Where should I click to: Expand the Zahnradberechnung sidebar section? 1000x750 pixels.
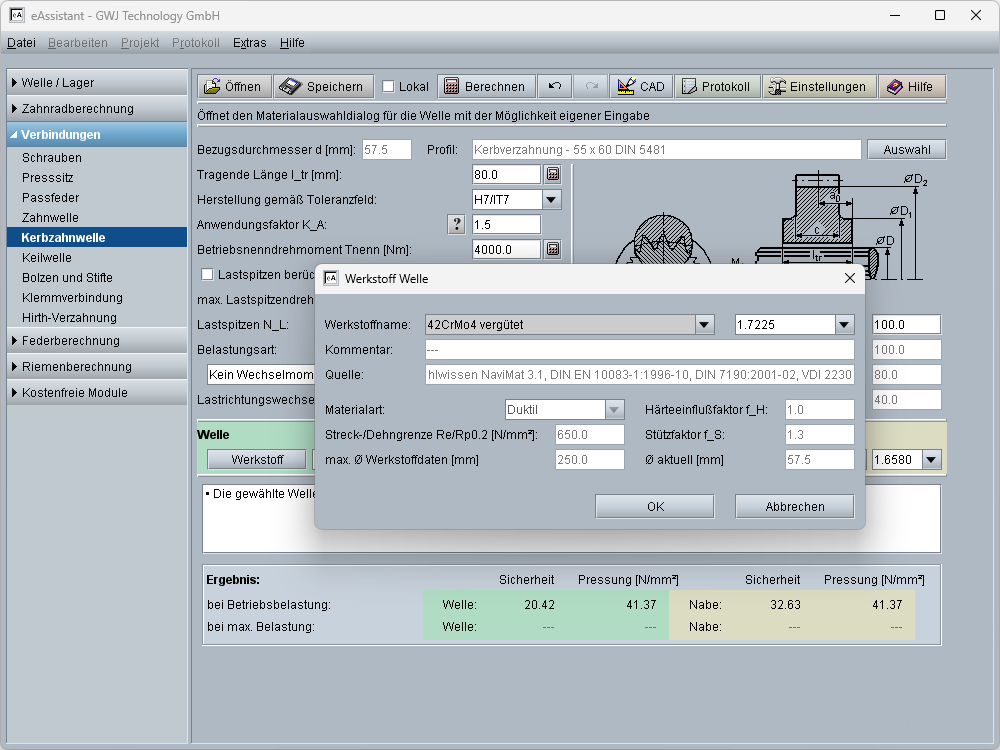(77, 109)
